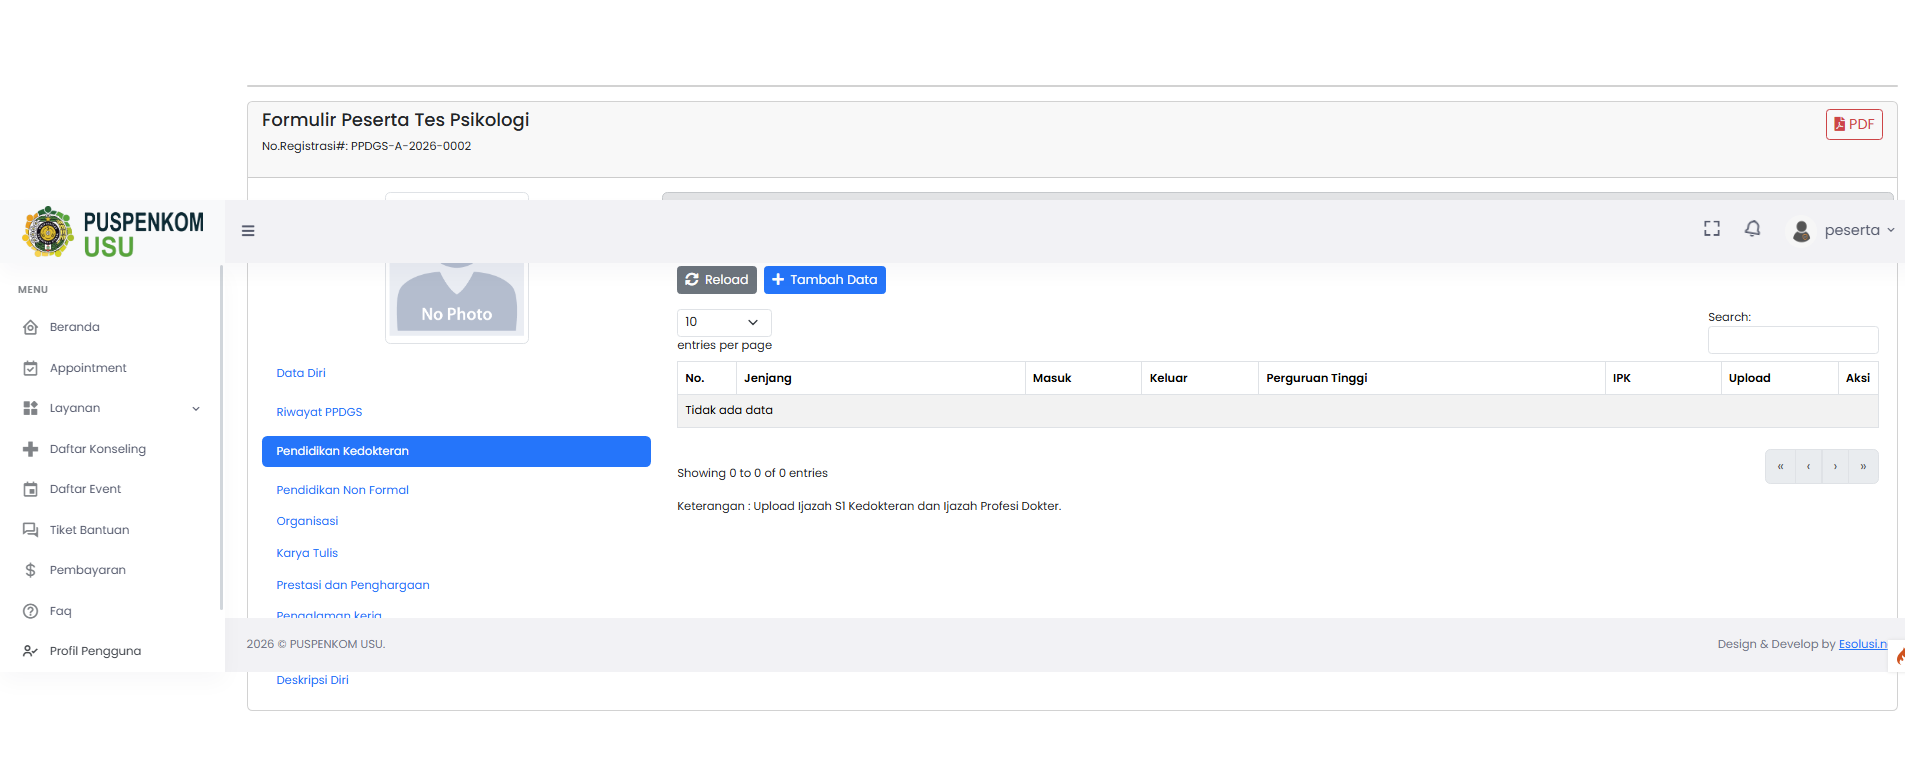The width and height of the screenshot is (1905, 764).
Task: Click the Faq question mark icon
Action: [30, 611]
